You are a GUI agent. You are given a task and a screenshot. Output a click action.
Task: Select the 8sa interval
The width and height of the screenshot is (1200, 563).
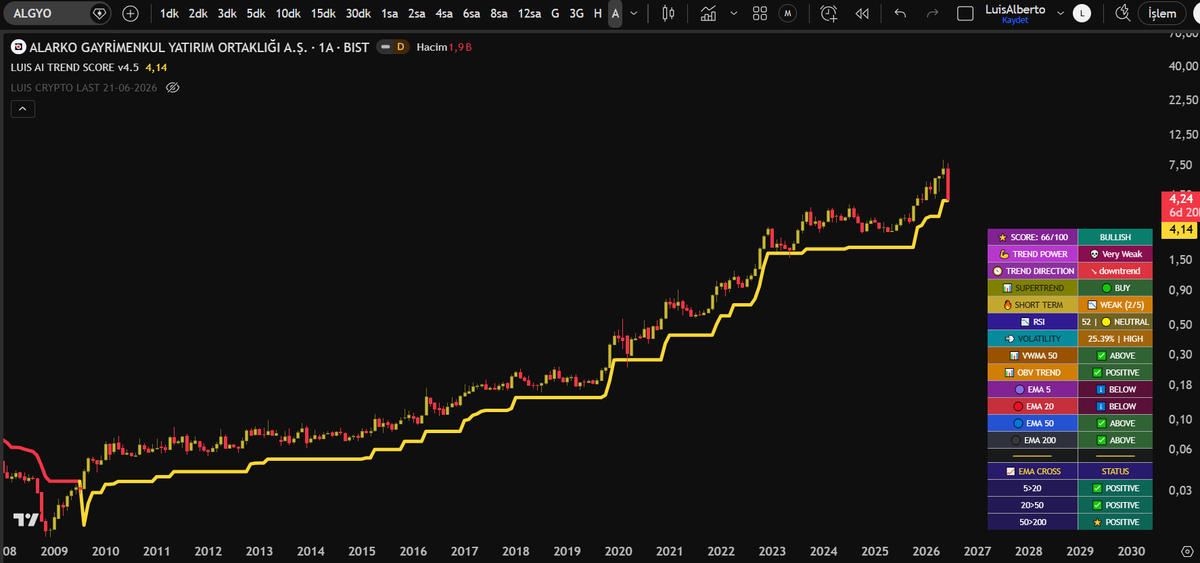(499, 13)
